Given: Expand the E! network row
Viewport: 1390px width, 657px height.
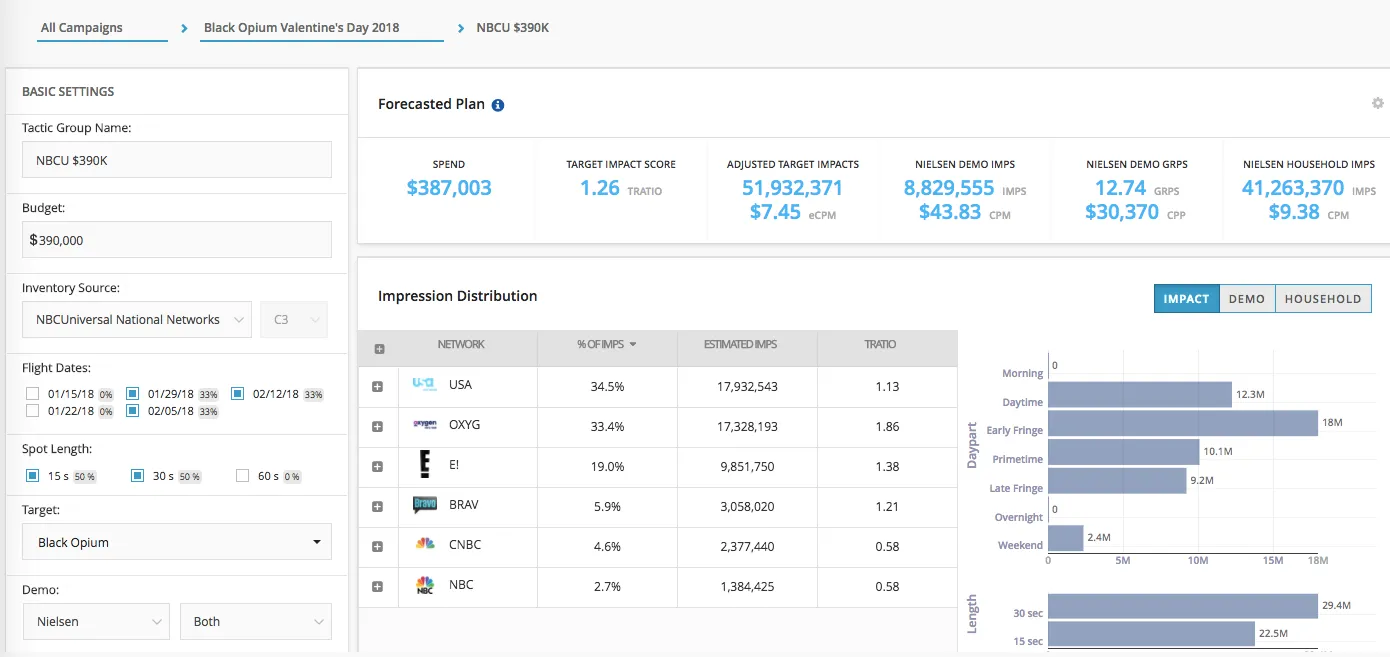Looking at the screenshot, I should tap(378, 467).
